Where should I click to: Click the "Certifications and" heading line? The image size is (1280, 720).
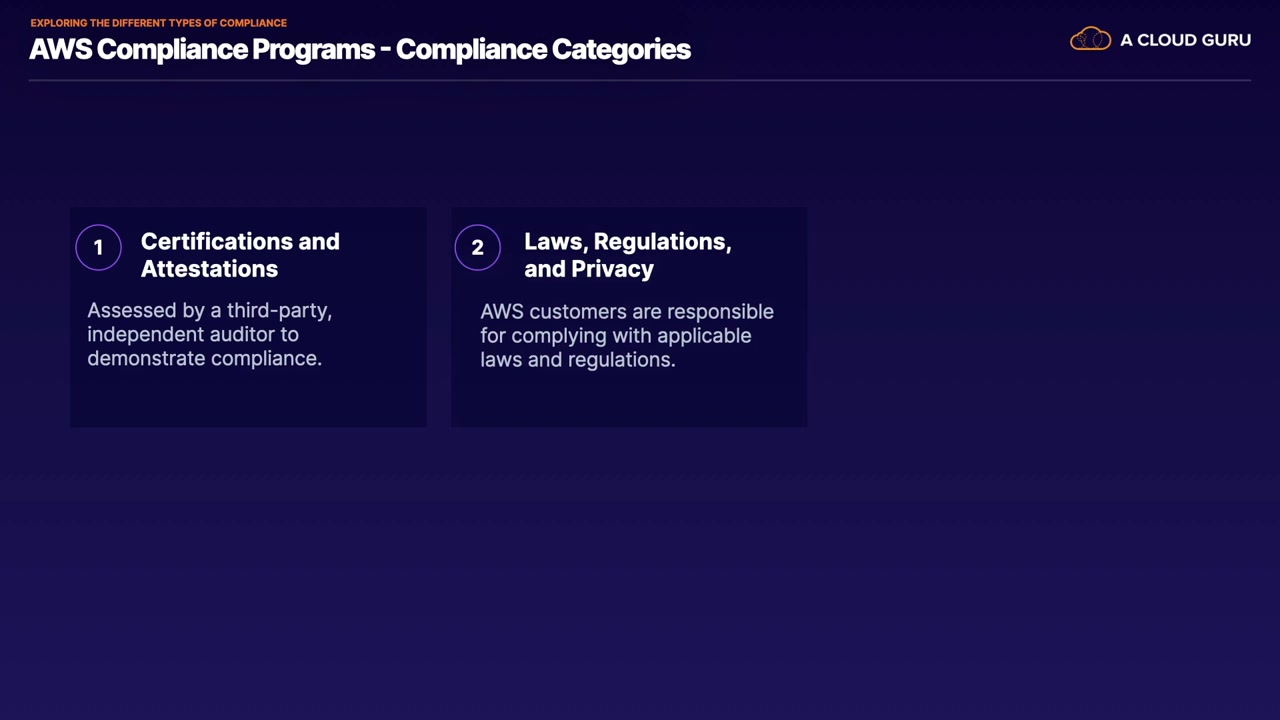click(240, 242)
